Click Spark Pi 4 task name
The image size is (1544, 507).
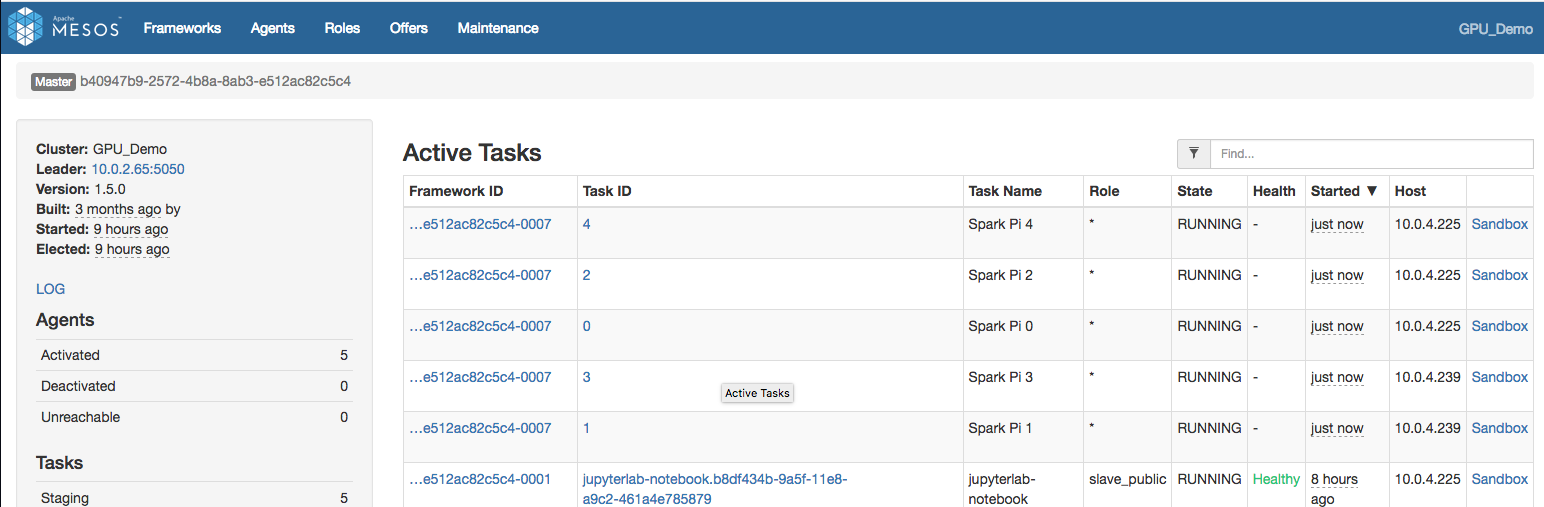click(x=1001, y=224)
